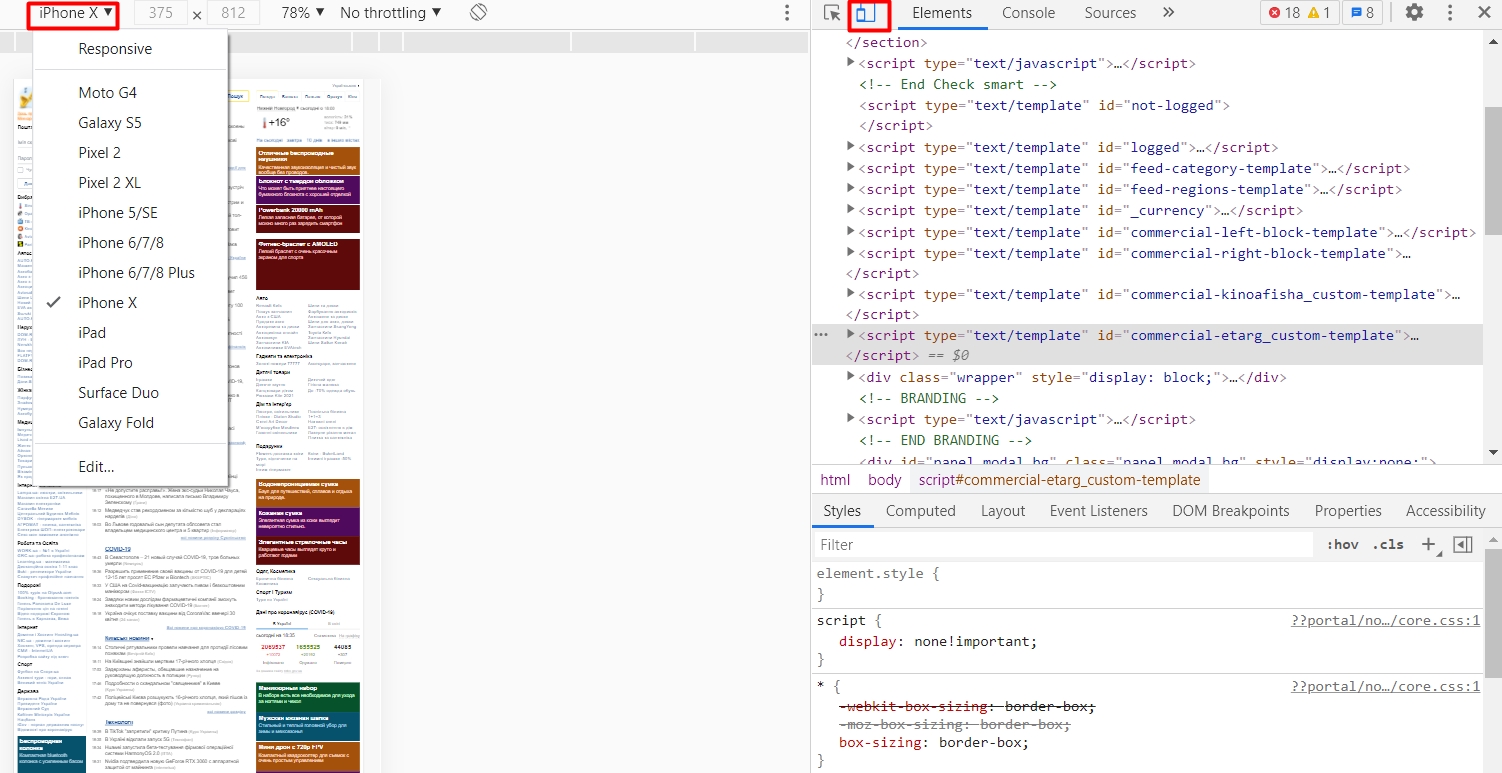
Task: Open the 78% zoom dropdown
Action: pyautogui.click(x=302, y=13)
